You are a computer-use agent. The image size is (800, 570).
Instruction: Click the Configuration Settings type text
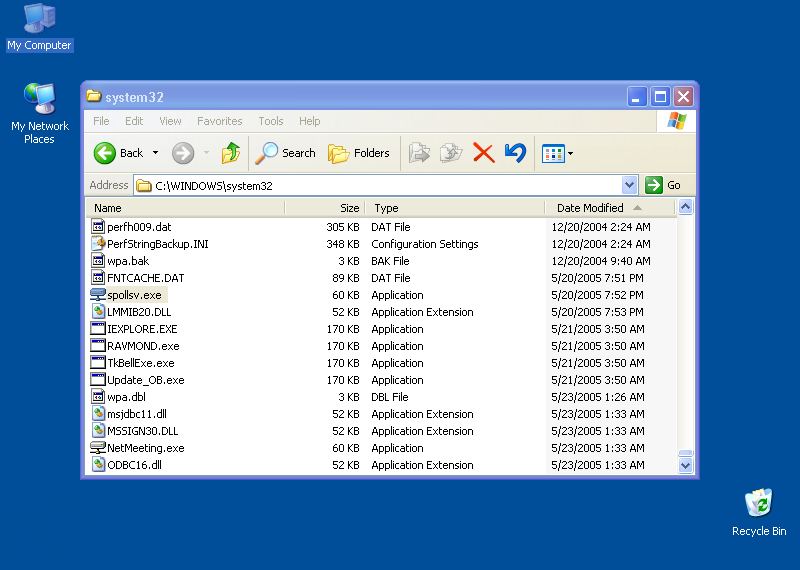(x=425, y=244)
